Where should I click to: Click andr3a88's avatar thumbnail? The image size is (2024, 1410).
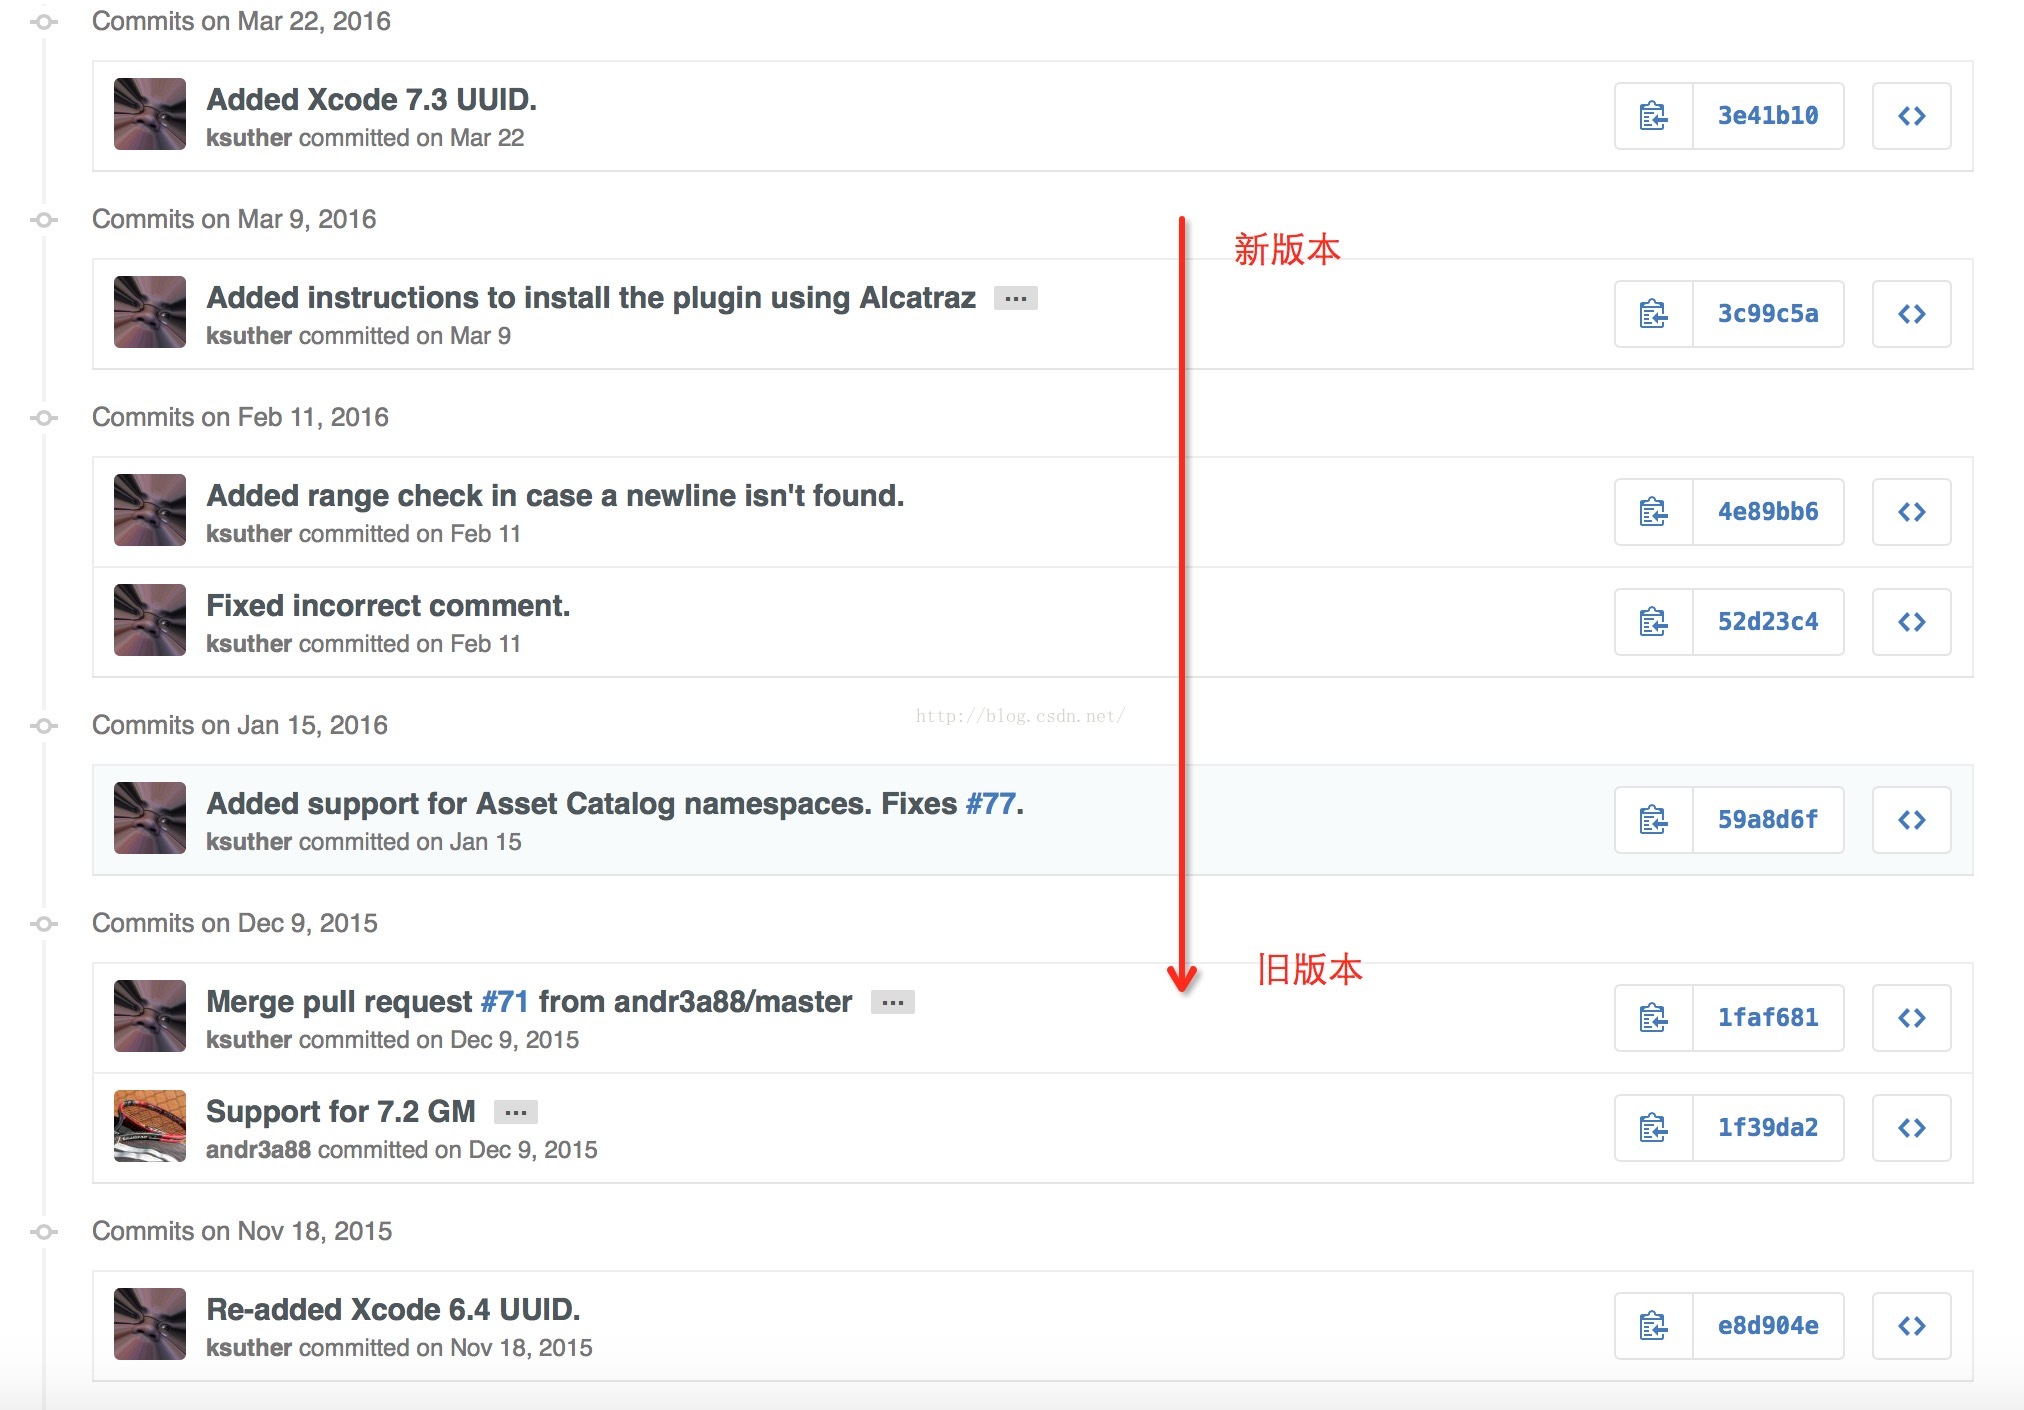pos(150,1126)
